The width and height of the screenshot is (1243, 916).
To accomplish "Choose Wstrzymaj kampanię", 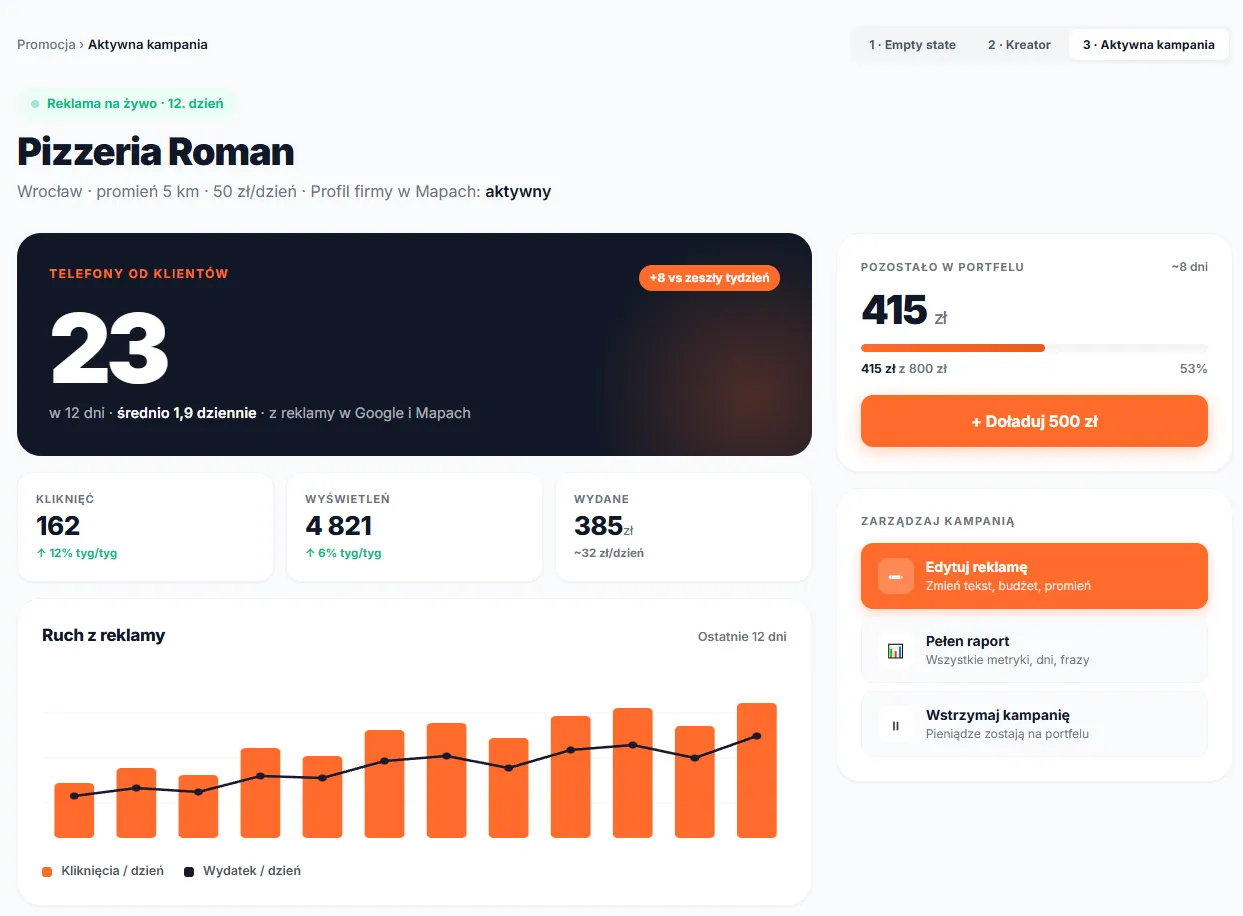I will [1034, 724].
